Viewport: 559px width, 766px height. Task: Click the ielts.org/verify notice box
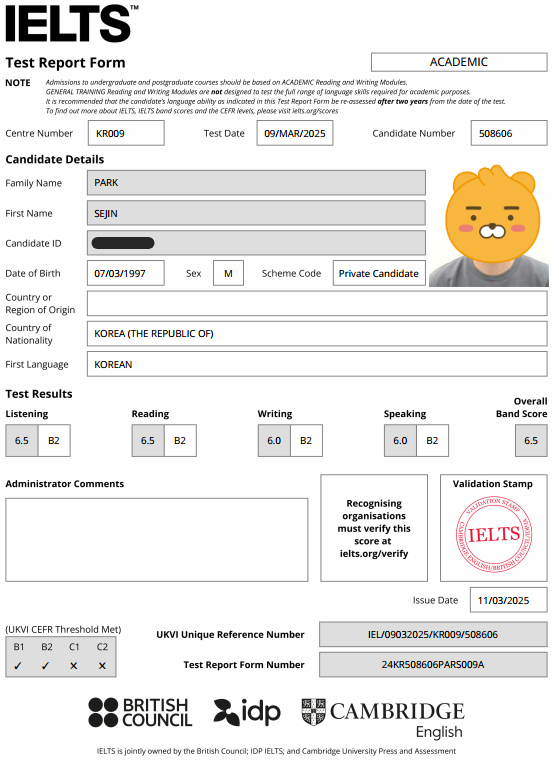tap(374, 528)
